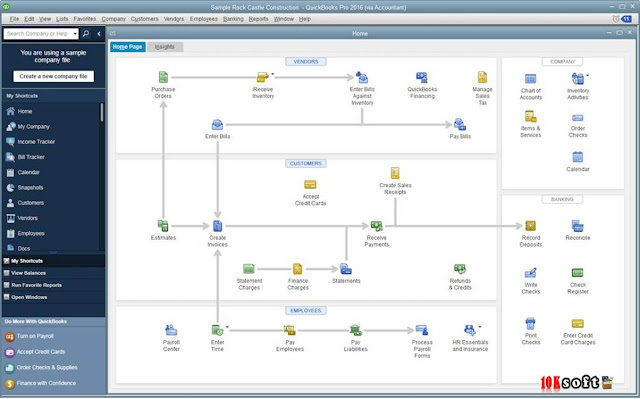The width and height of the screenshot is (640, 399).
Task: Expand Receive Inventory dropdown arrow
Action: tap(272, 74)
